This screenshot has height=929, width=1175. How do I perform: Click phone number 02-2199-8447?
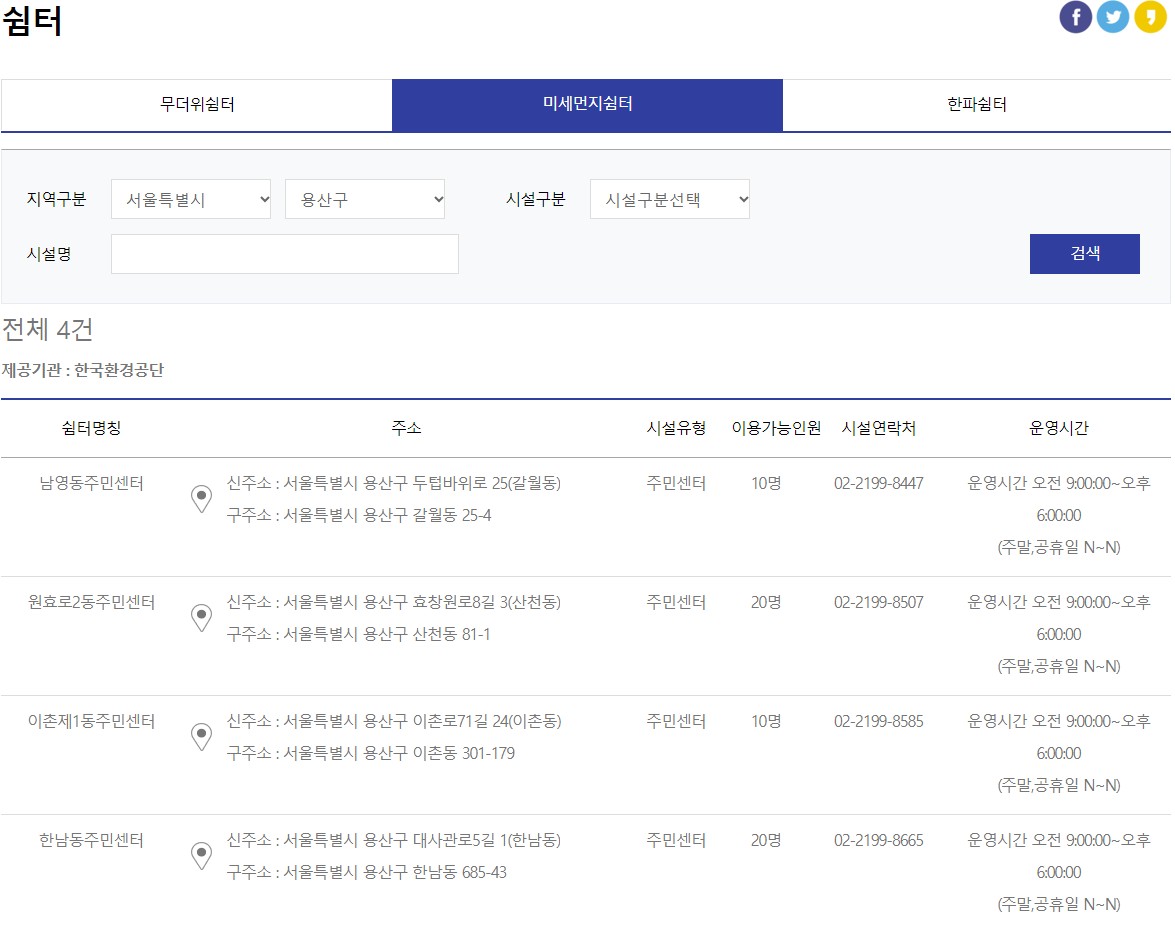[x=880, y=483]
